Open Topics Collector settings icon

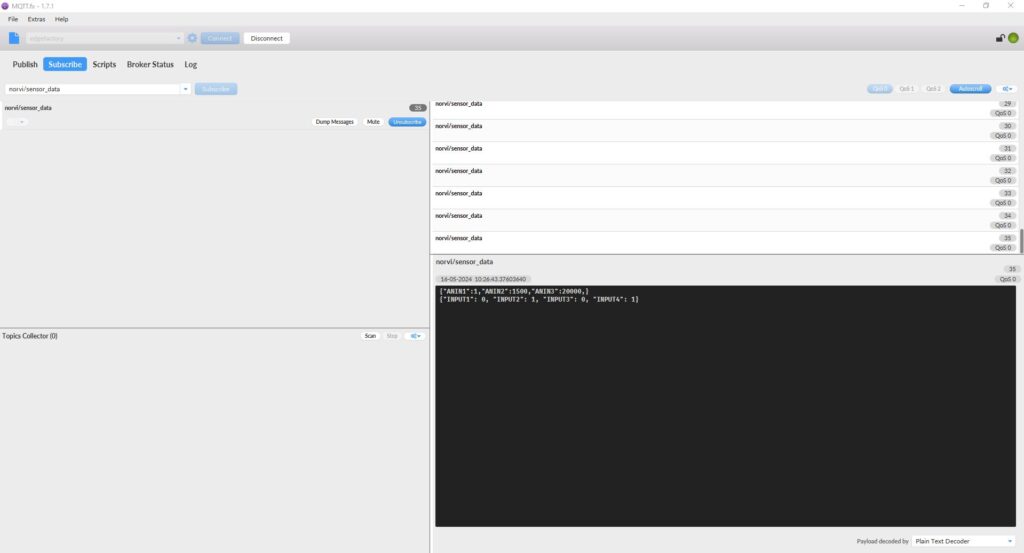(x=414, y=336)
